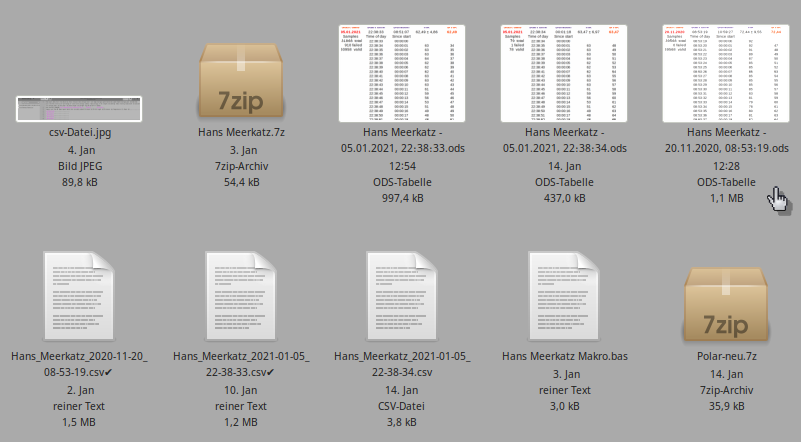
Task: Click the '437,0 kB' size text
Action: pos(564,198)
